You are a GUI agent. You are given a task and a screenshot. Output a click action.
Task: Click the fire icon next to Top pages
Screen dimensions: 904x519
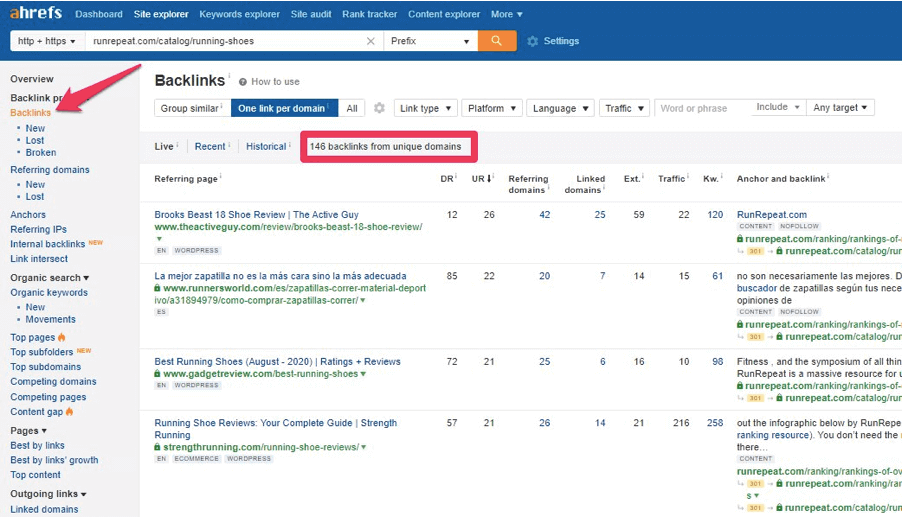click(62, 337)
